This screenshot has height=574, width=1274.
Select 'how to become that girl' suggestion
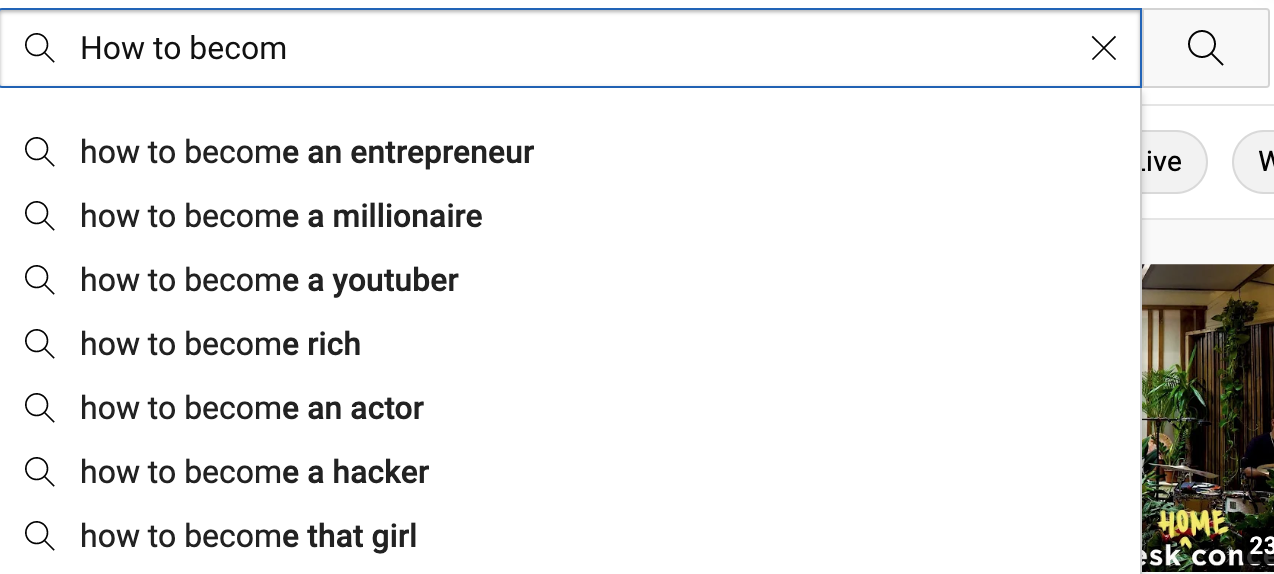coord(248,536)
